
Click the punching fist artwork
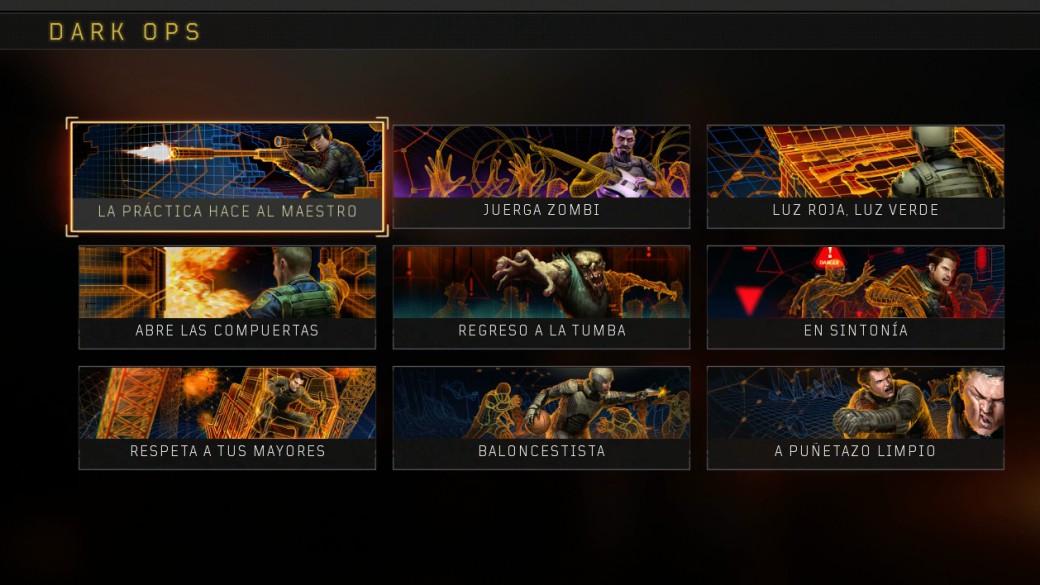856,403
